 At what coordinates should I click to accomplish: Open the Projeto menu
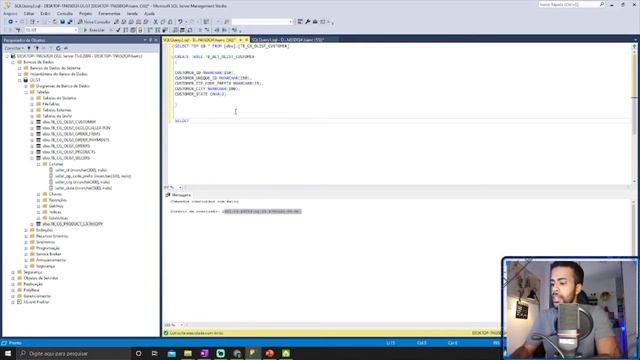[x=85, y=13]
